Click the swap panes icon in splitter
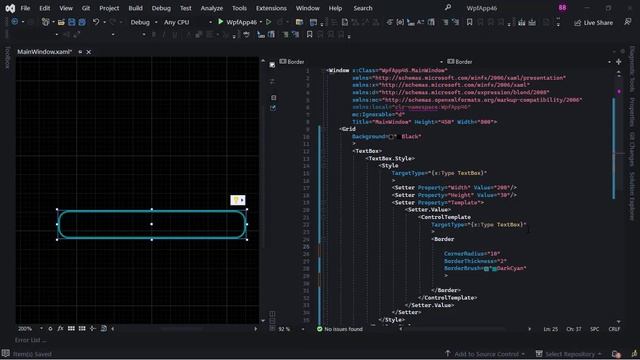This screenshot has width=640, height=360. tap(272, 82)
